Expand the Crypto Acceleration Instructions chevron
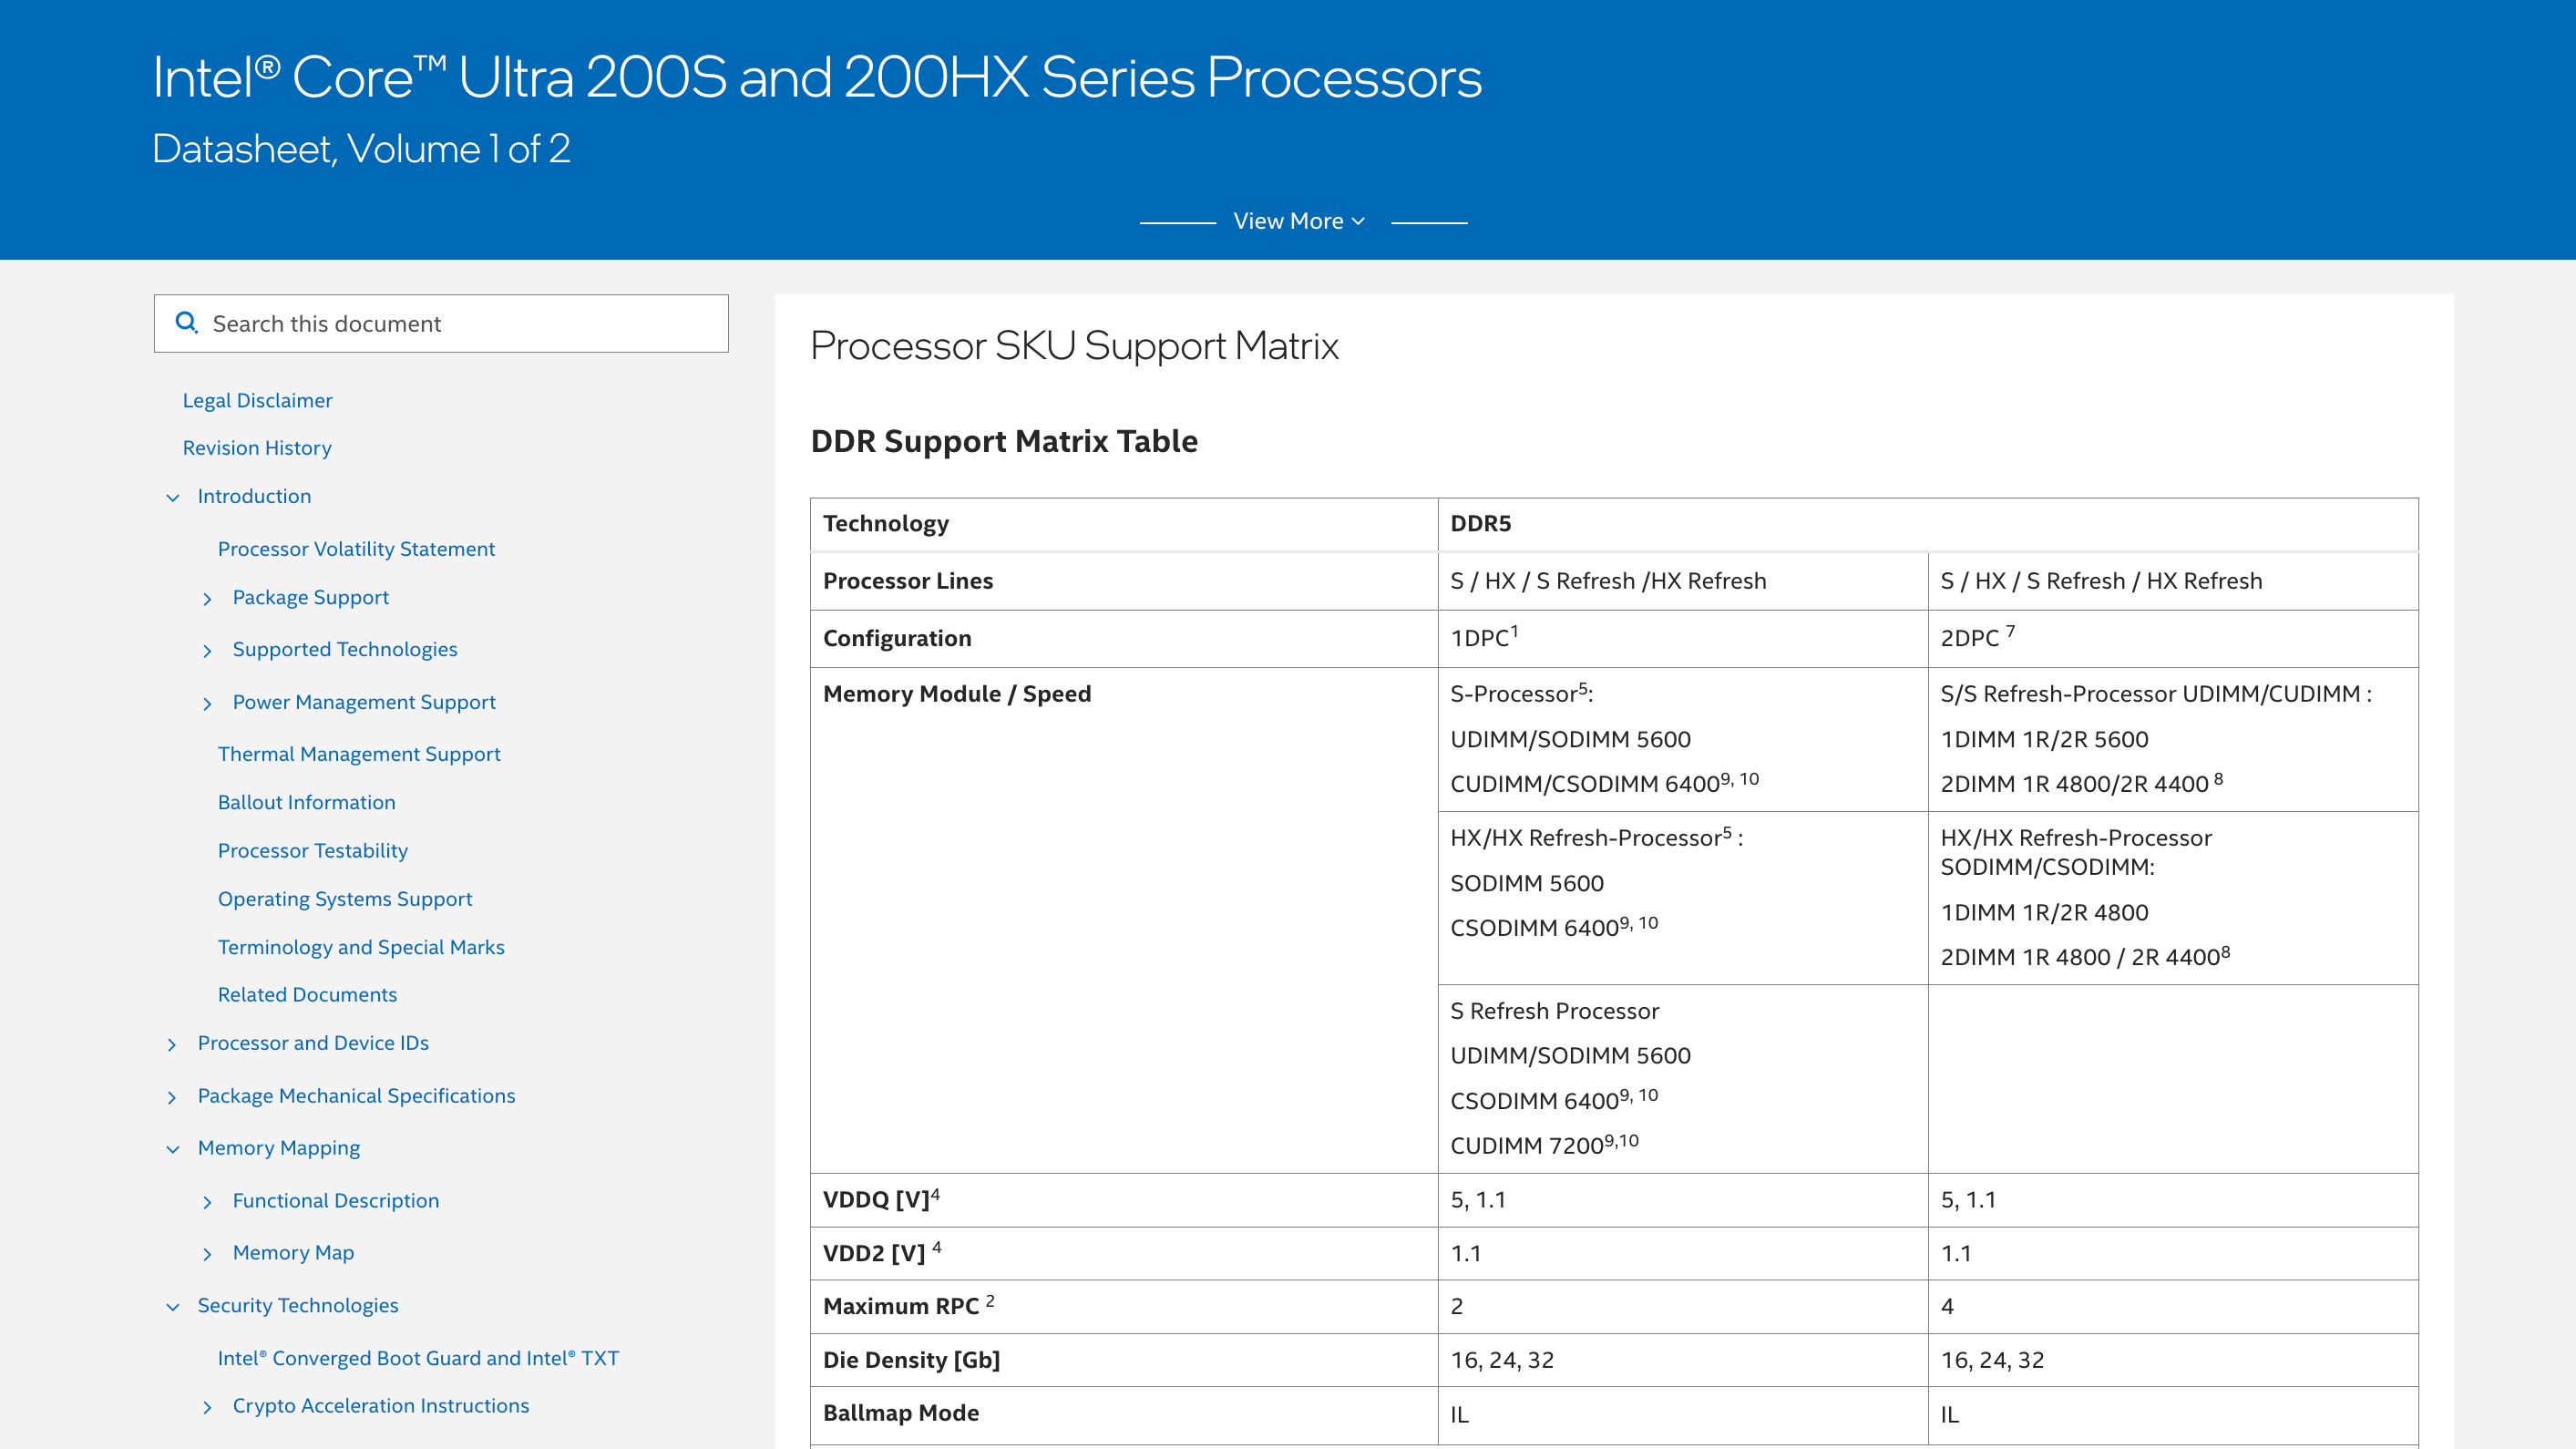The height and width of the screenshot is (1449, 2576). coord(207,1407)
